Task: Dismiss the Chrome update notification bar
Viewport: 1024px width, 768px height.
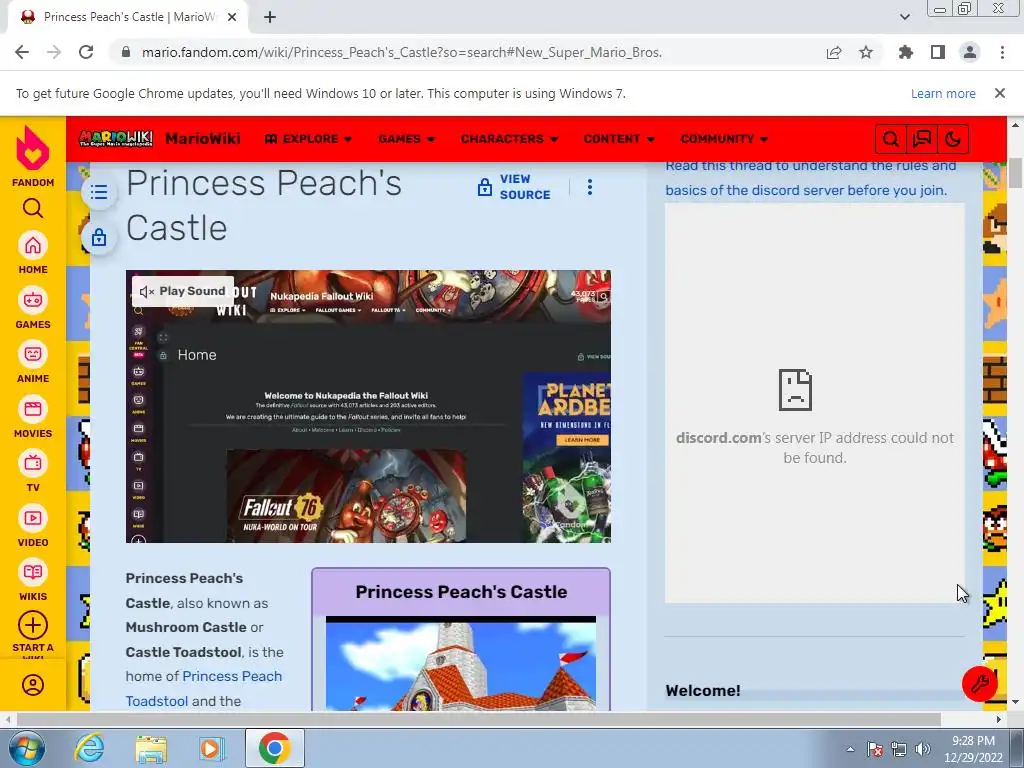Action: (x=1000, y=93)
